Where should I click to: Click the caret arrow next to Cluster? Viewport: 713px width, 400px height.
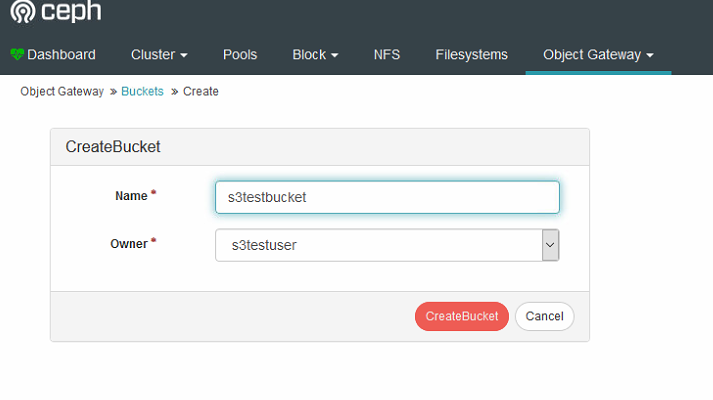(x=184, y=55)
